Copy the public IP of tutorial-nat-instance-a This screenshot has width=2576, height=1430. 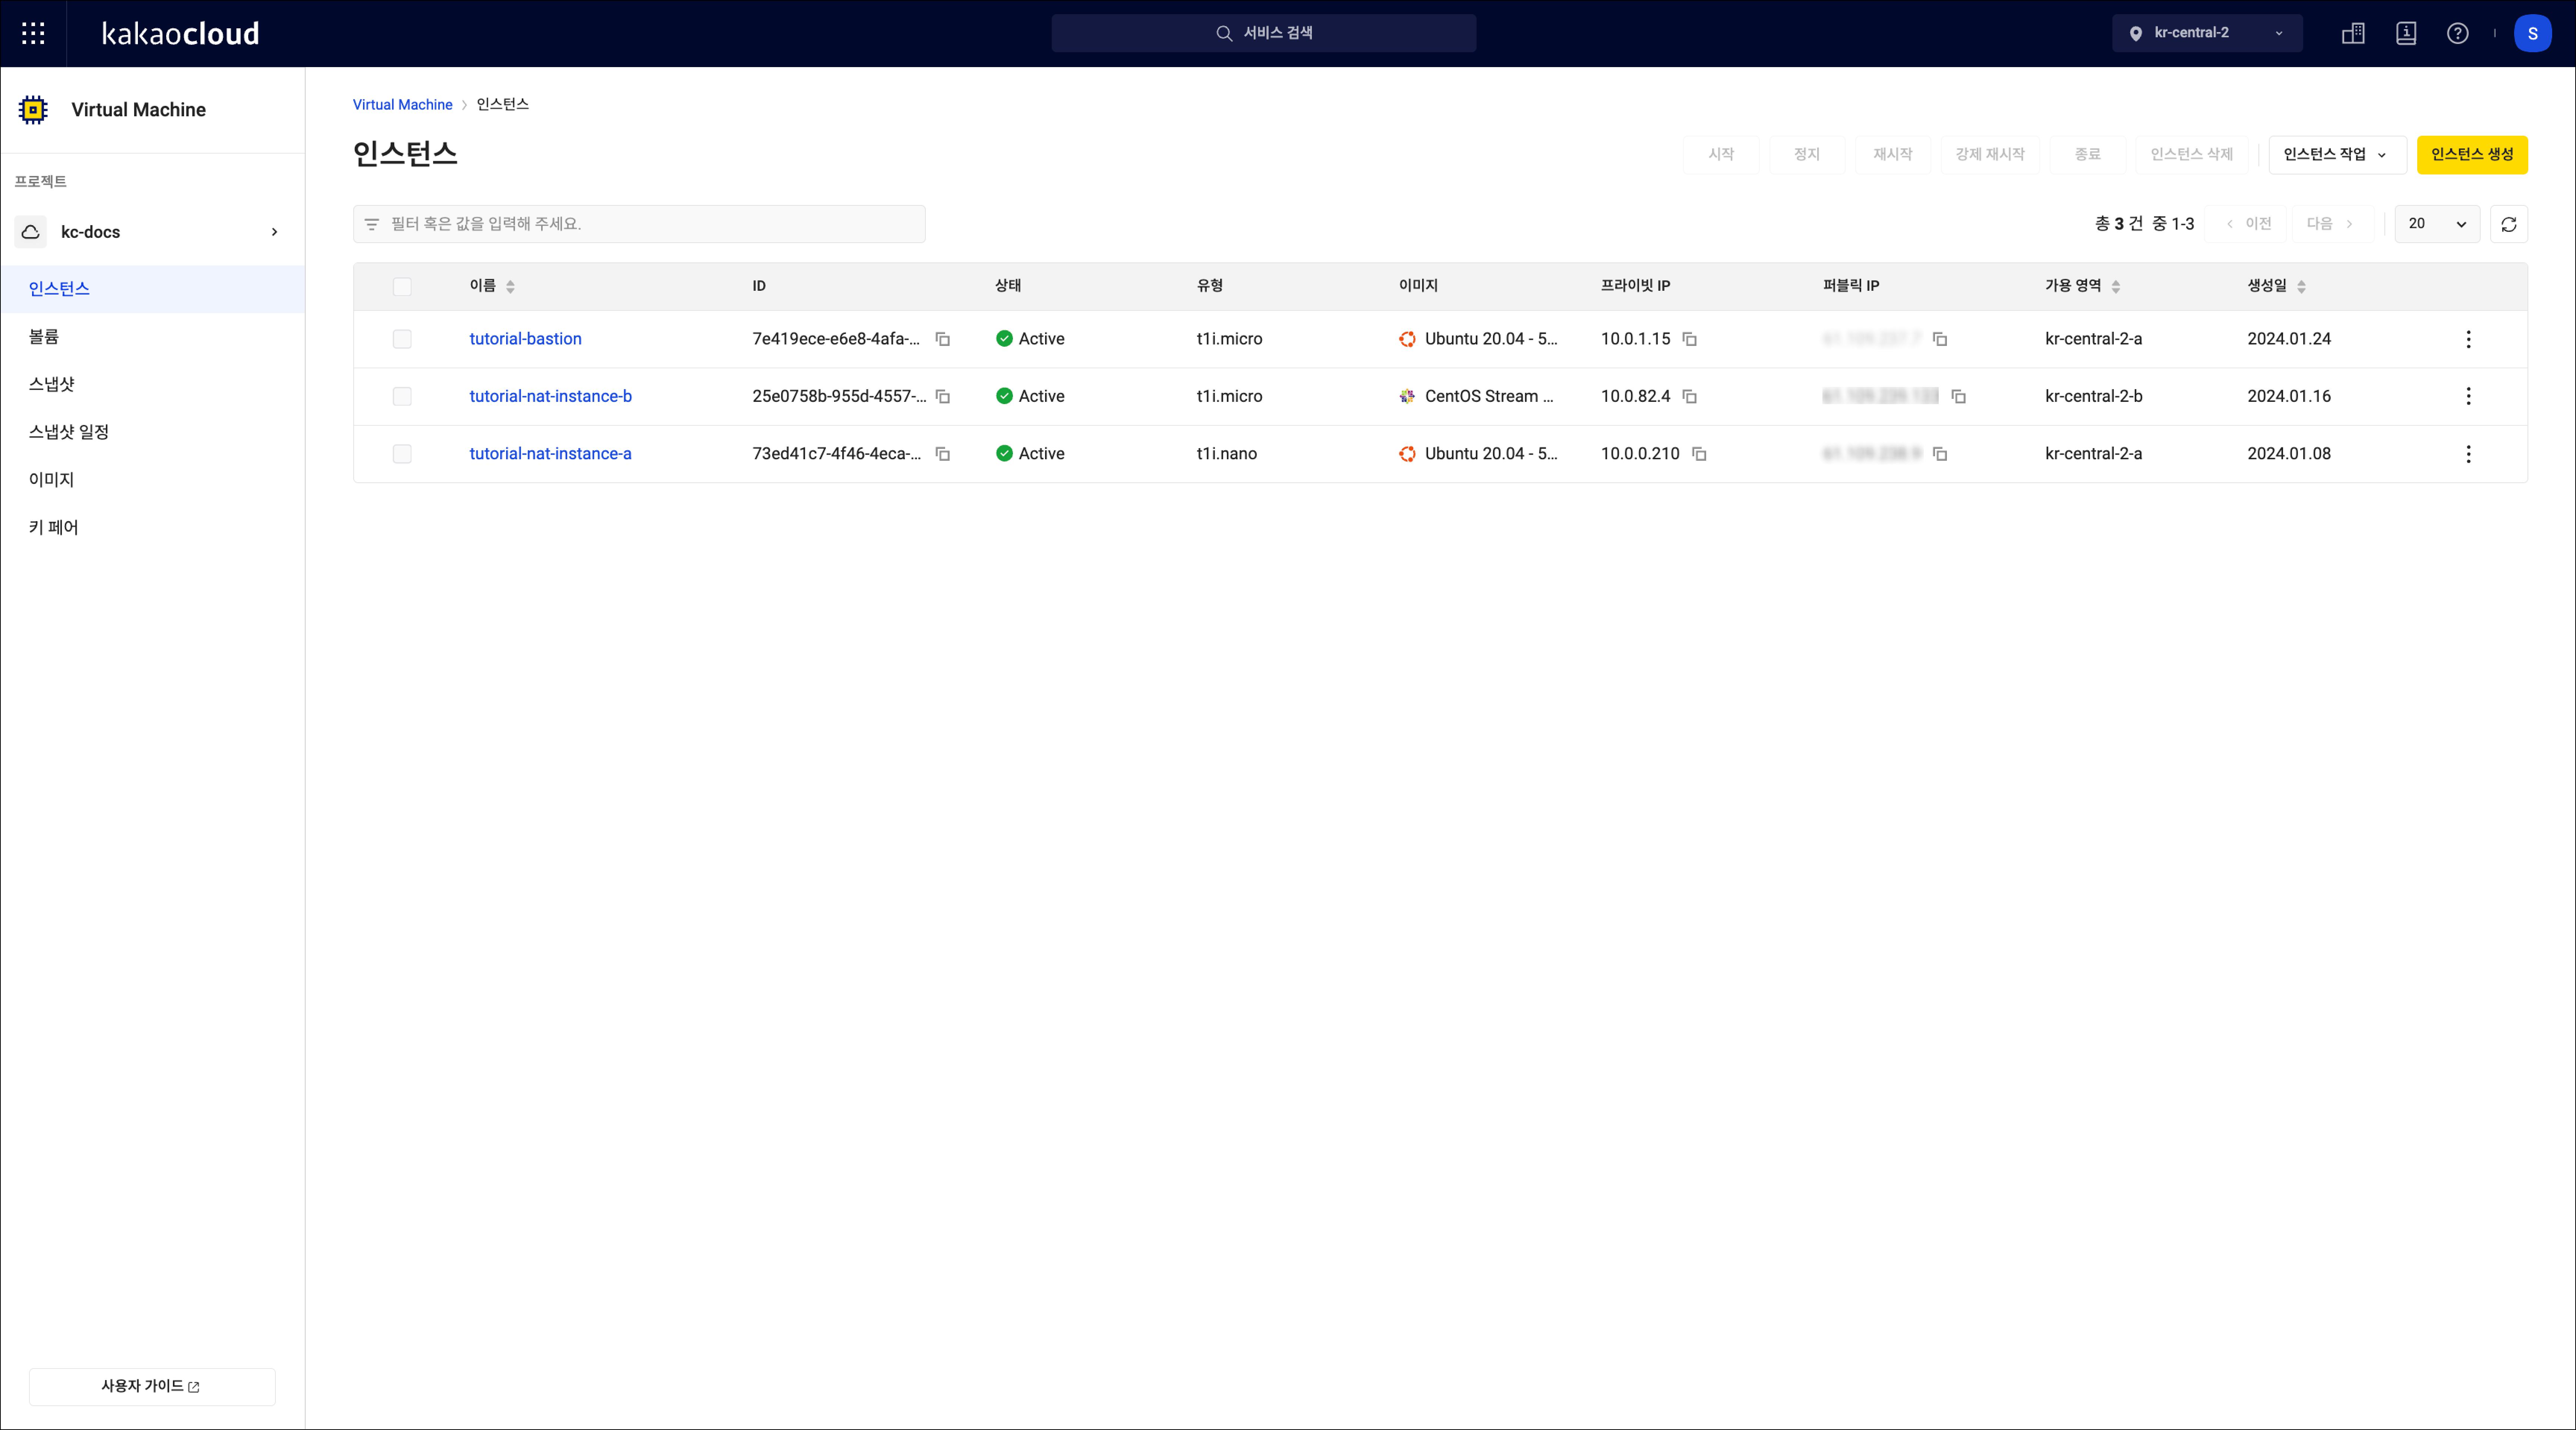click(x=1939, y=454)
